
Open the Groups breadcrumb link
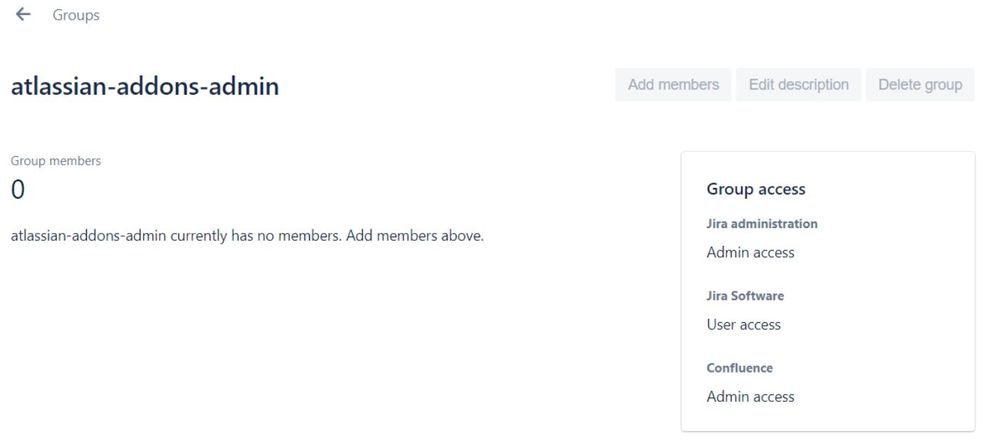pos(76,16)
